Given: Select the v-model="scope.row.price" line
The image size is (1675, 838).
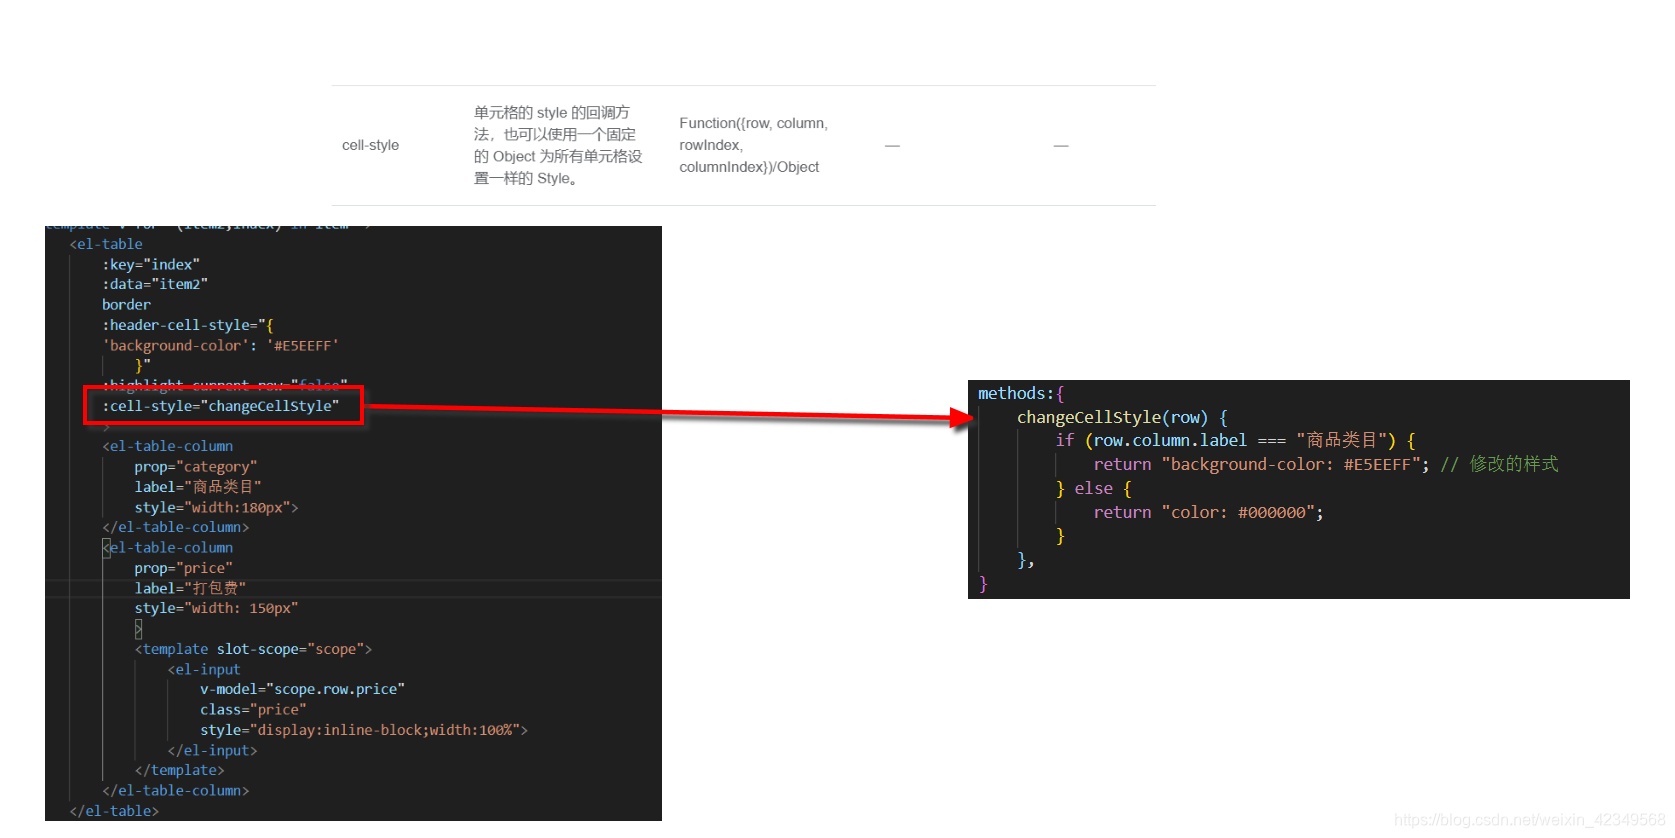Looking at the screenshot, I should tap(302, 689).
